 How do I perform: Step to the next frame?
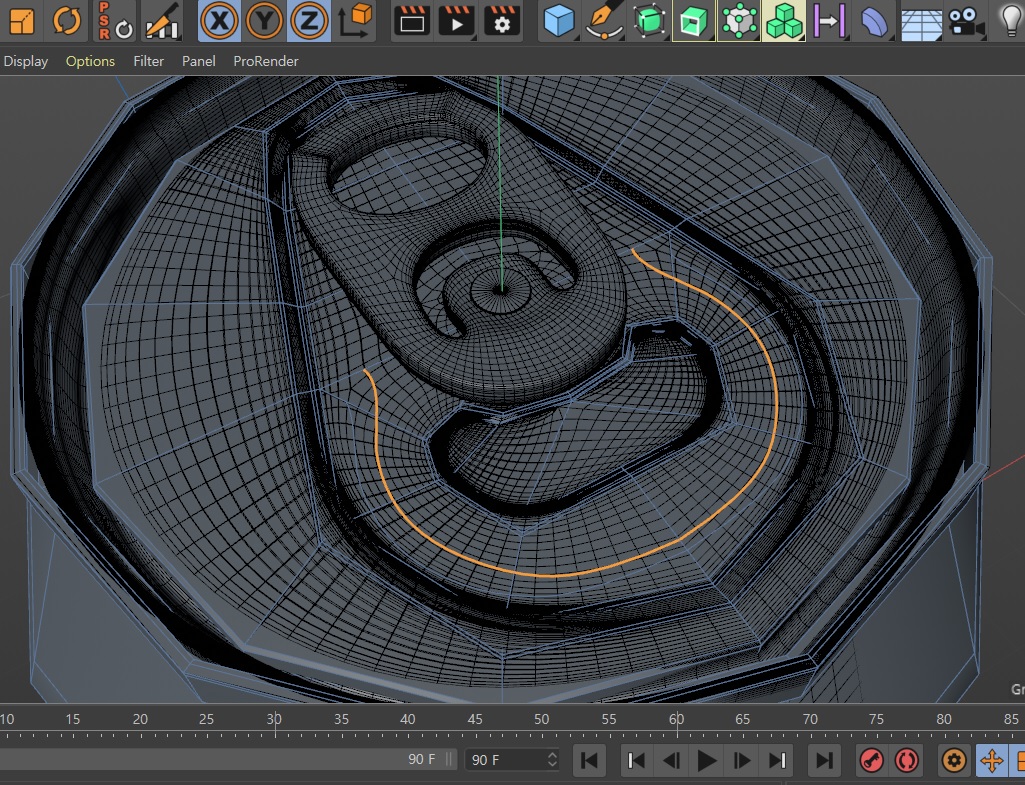coord(742,760)
